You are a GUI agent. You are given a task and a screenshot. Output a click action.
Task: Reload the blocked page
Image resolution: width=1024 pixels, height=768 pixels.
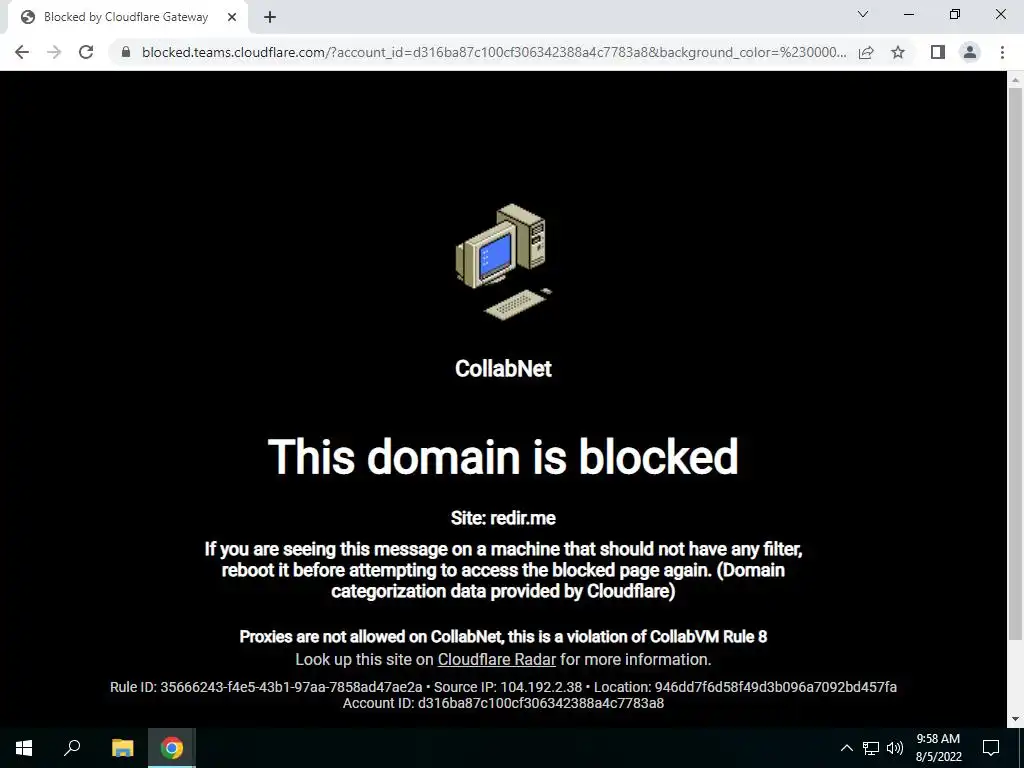pyautogui.click(x=86, y=52)
